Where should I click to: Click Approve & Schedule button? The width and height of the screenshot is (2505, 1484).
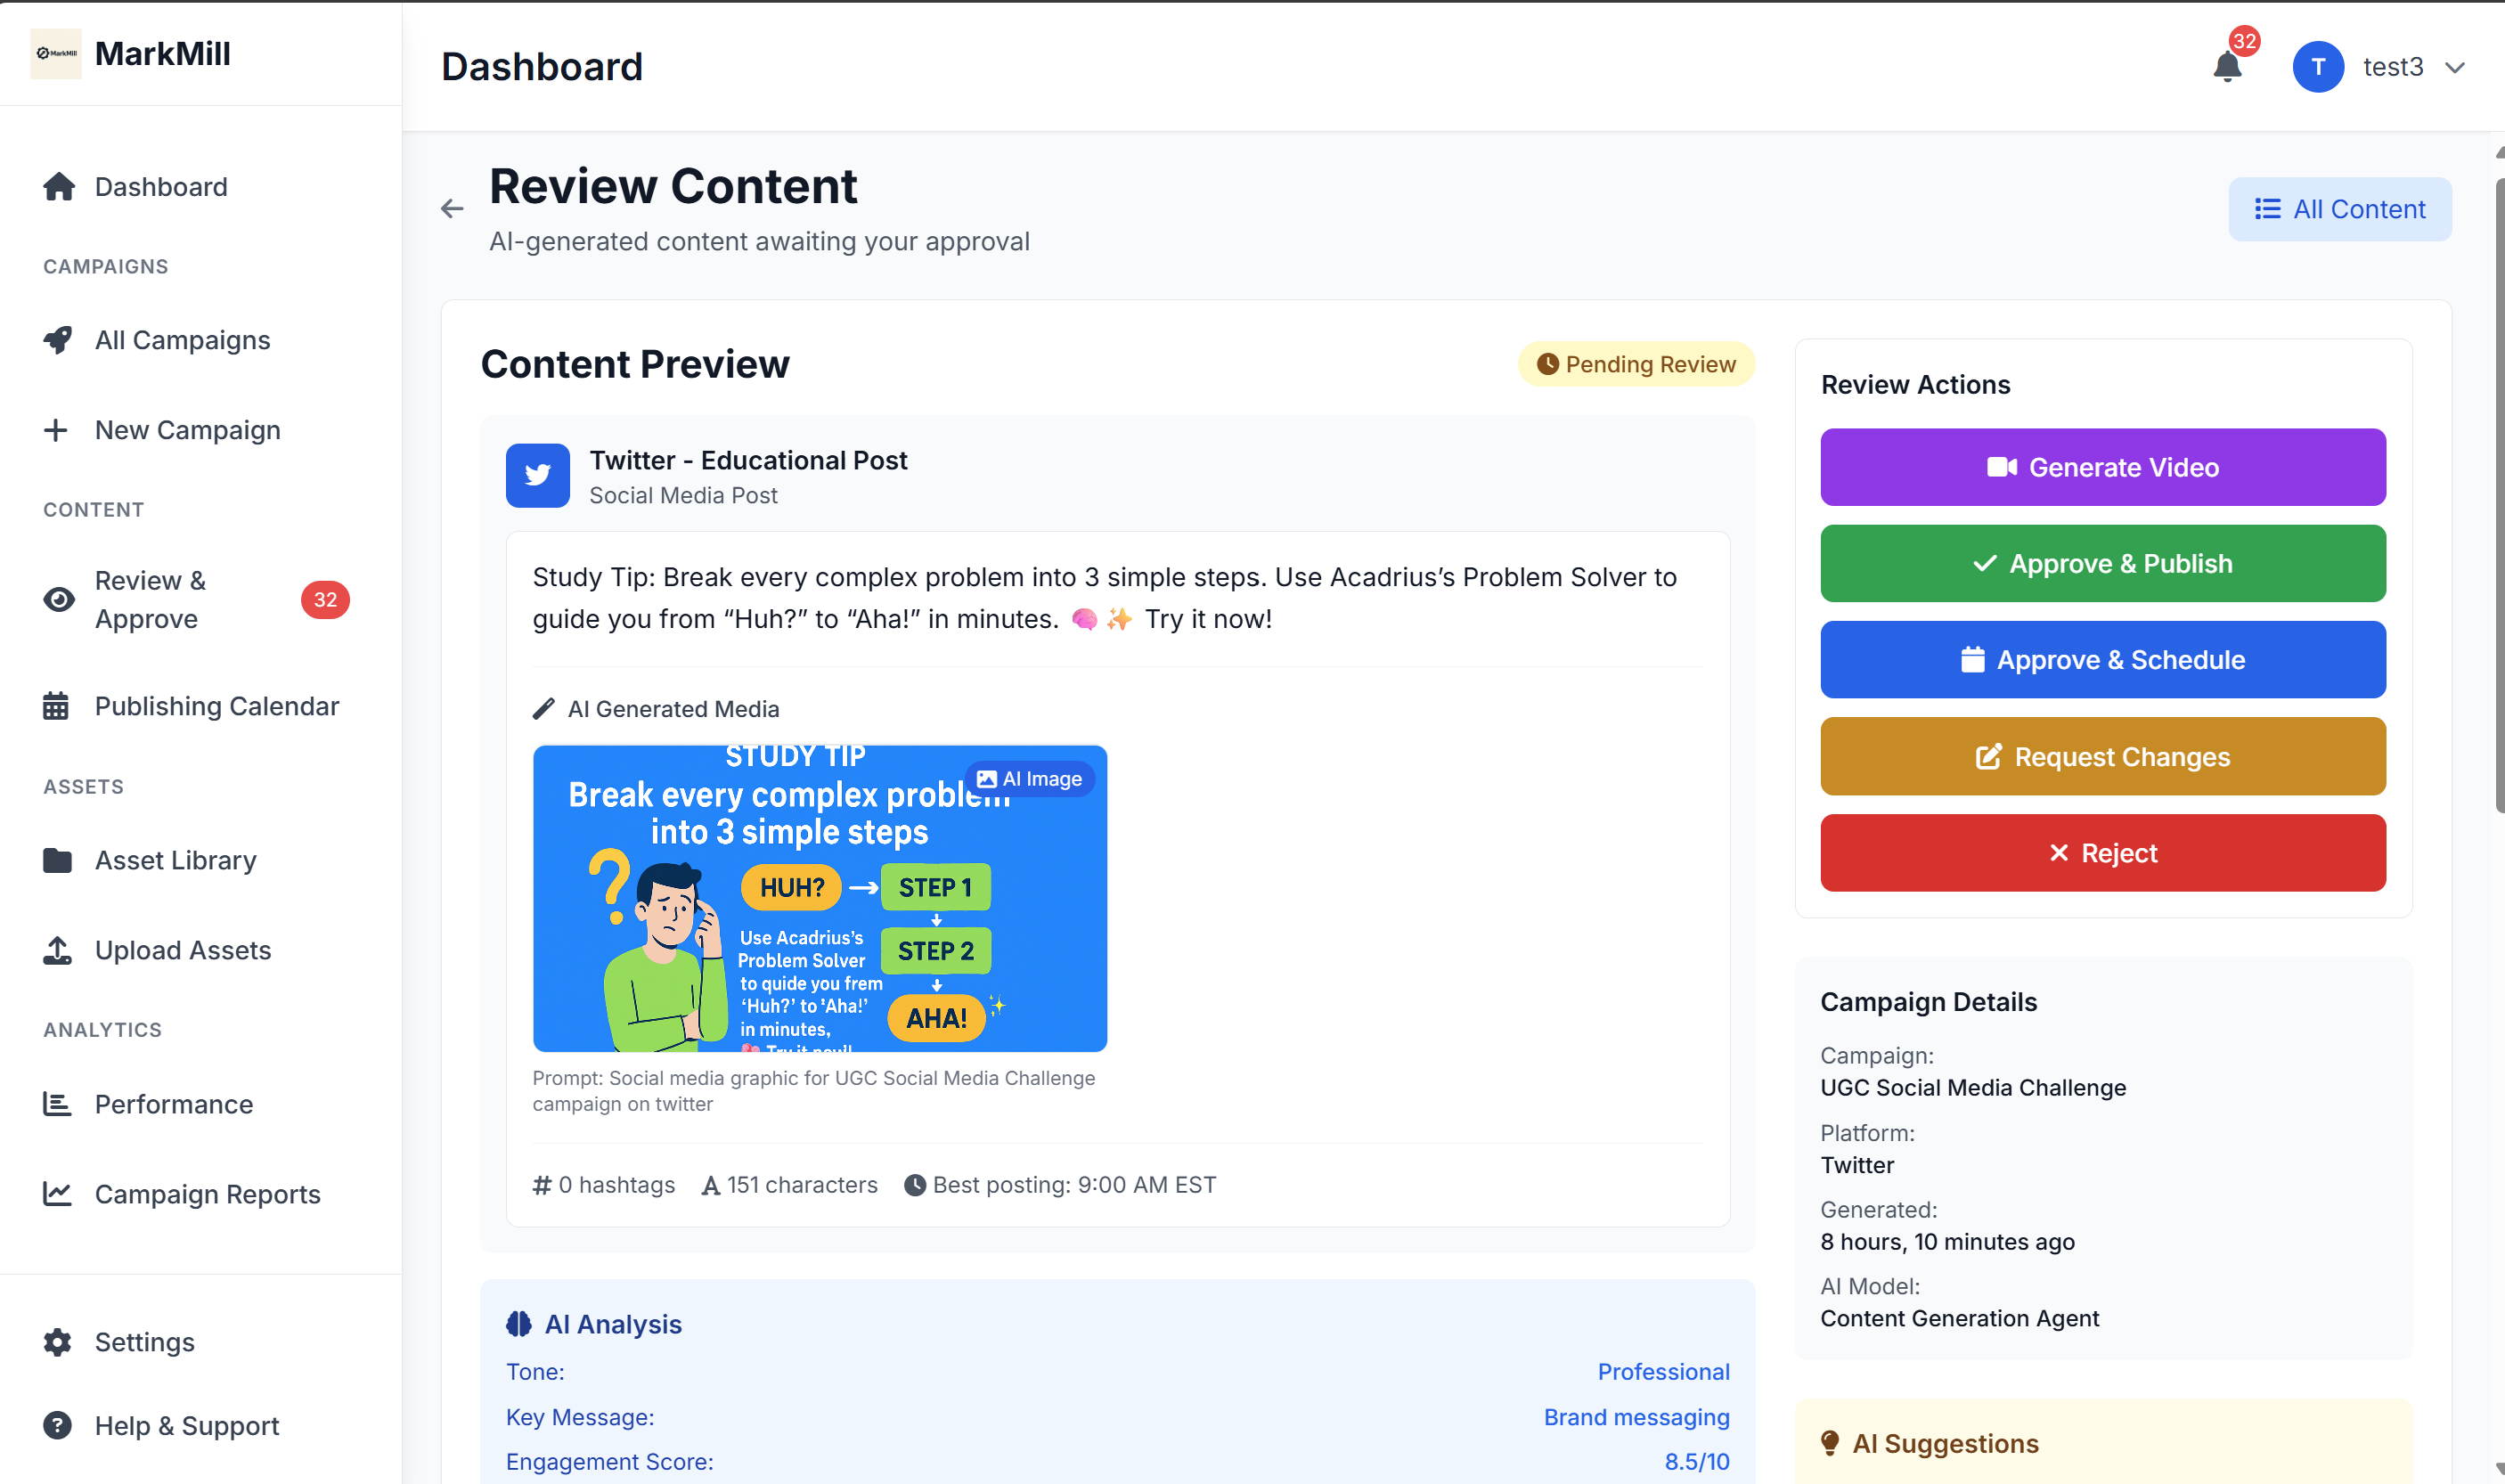tap(2102, 660)
